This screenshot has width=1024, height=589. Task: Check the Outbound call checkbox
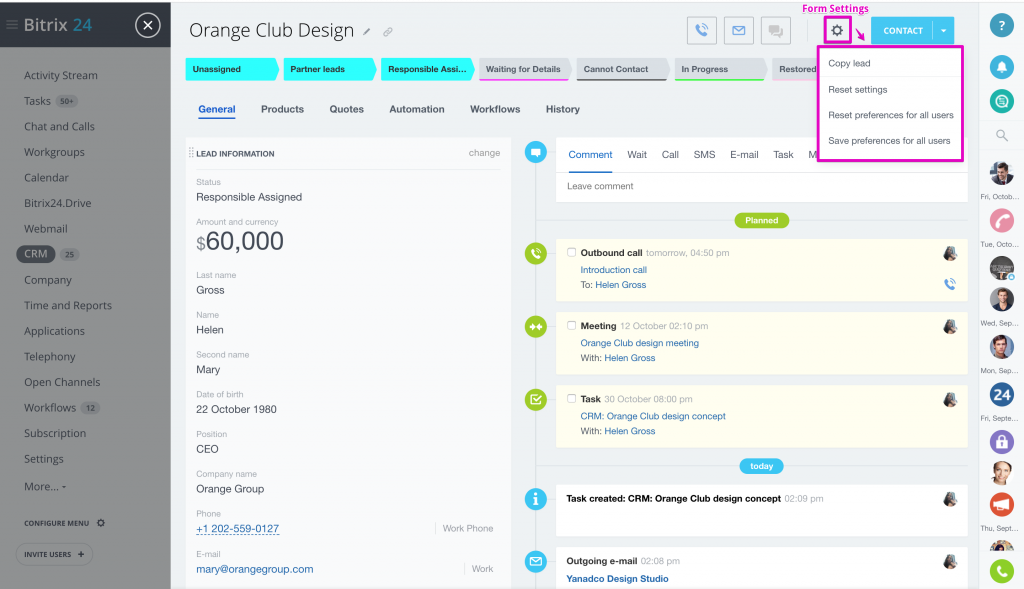click(571, 252)
